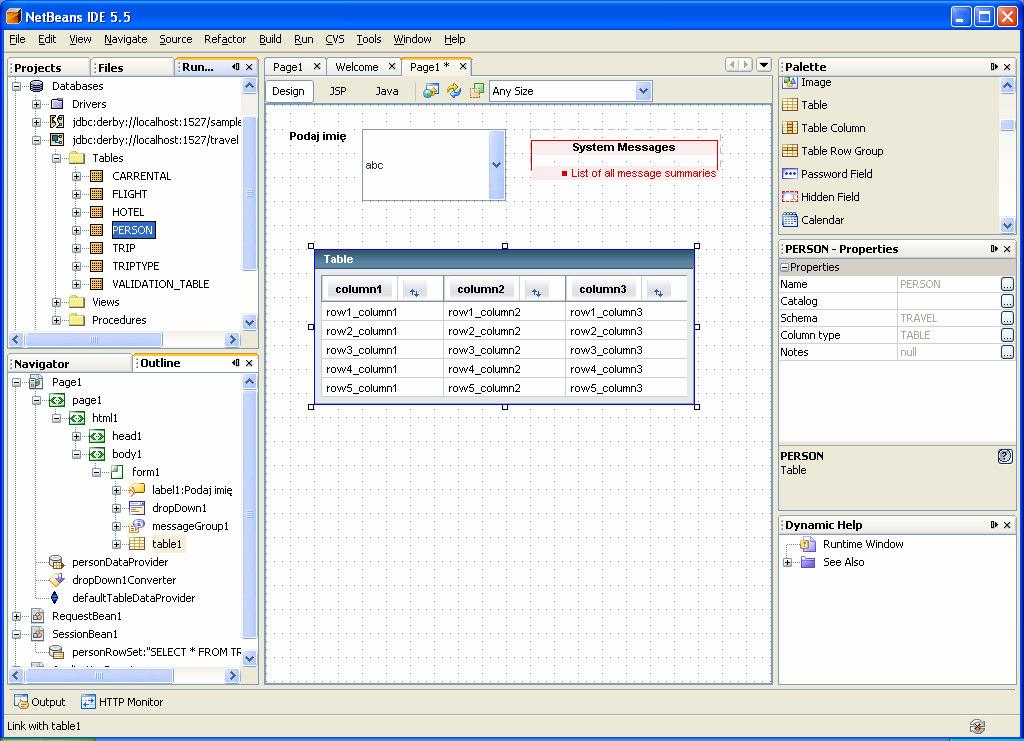This screenshot has height=741, width=1024.
Task: Click the CARRENTAL table icon
Action: (97, 176)
